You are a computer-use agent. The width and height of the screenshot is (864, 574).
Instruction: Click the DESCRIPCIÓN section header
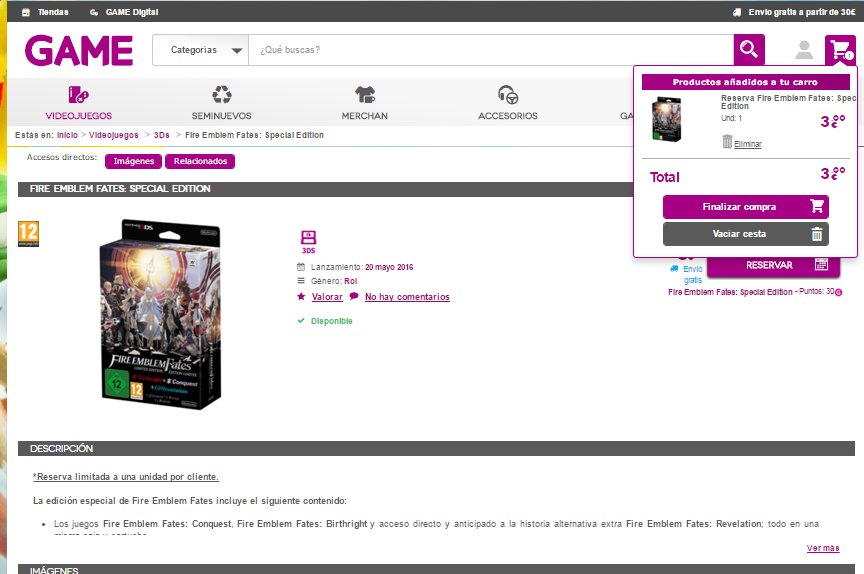pyautogui.click(x=436, y=448)
